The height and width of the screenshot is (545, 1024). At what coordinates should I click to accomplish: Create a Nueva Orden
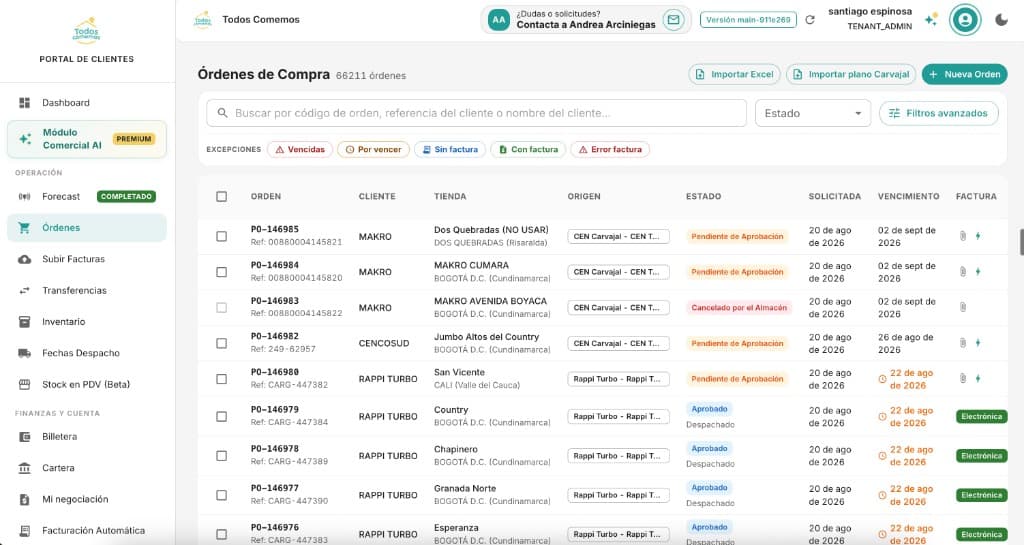click(965, 74)
